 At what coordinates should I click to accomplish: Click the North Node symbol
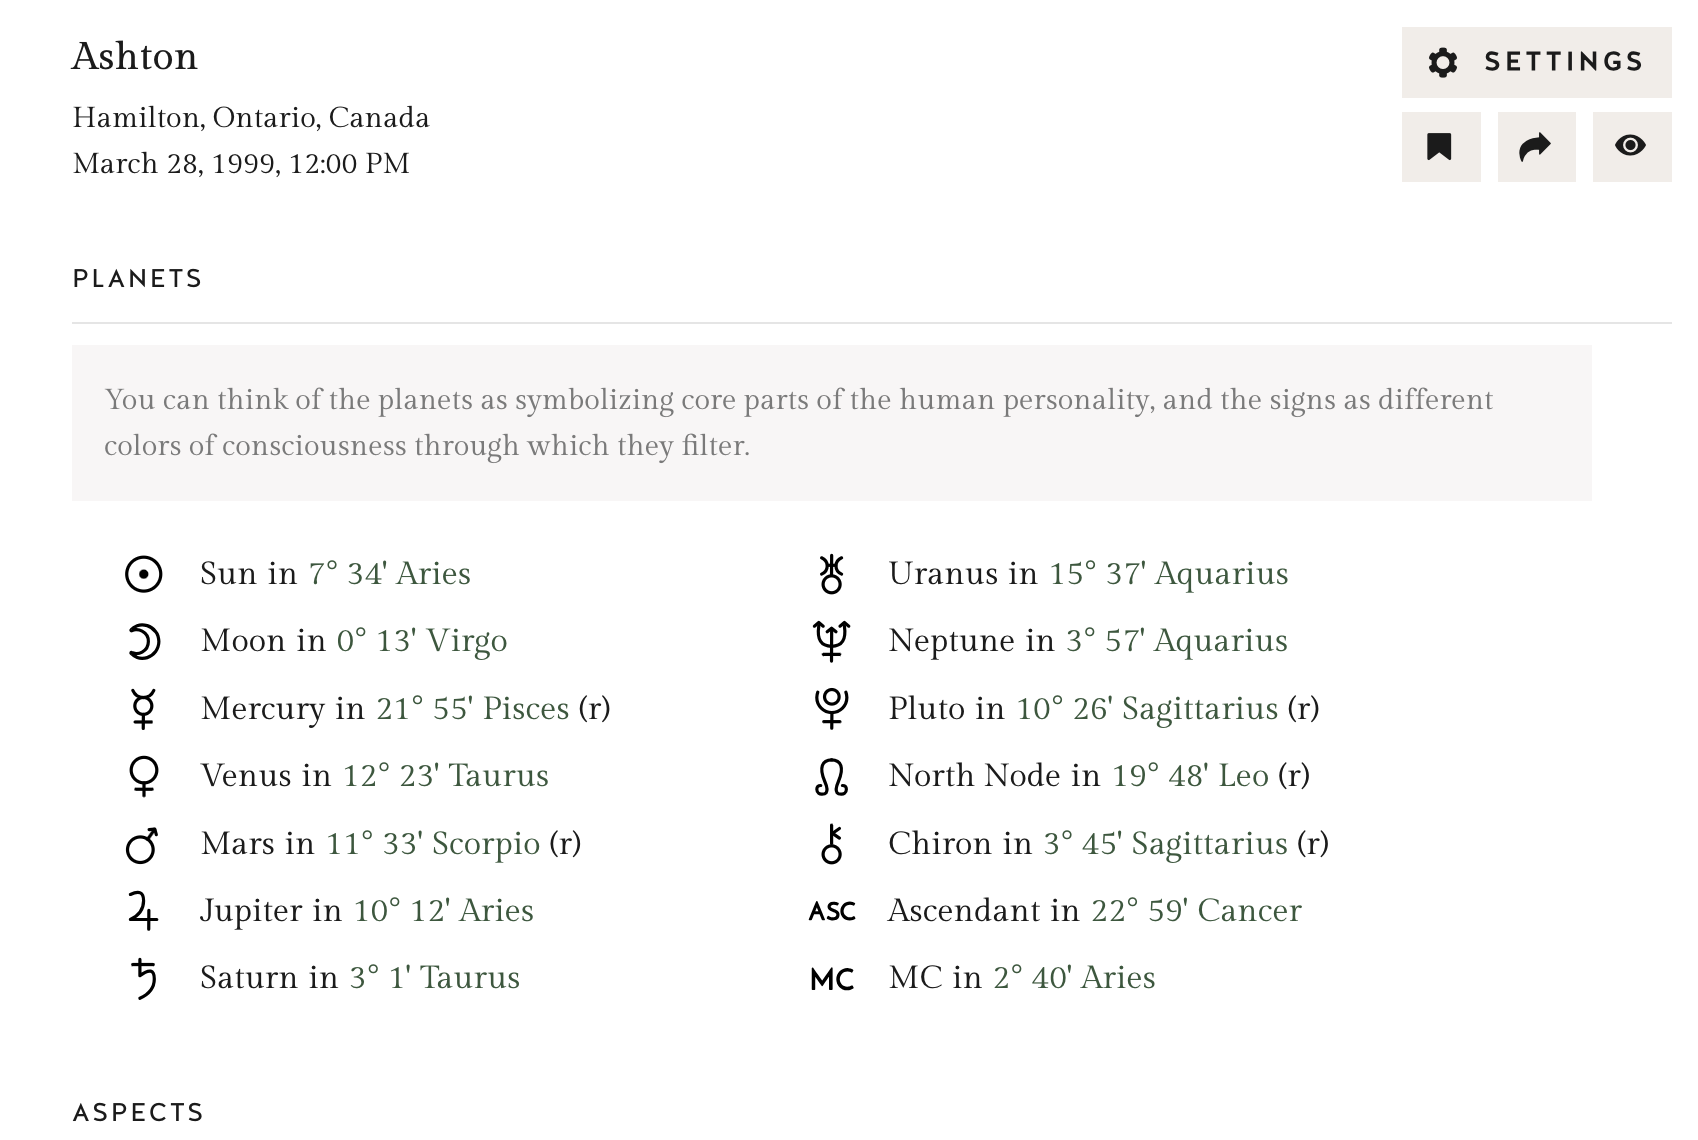coord(832,777)
